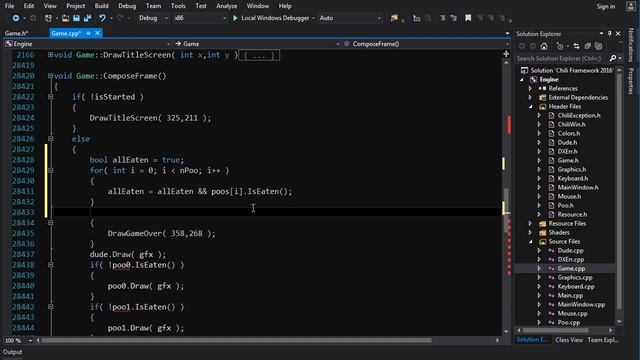Click the Navigate Backward arrow in toolbar
The image size is (640, 360).
(16, 18)
